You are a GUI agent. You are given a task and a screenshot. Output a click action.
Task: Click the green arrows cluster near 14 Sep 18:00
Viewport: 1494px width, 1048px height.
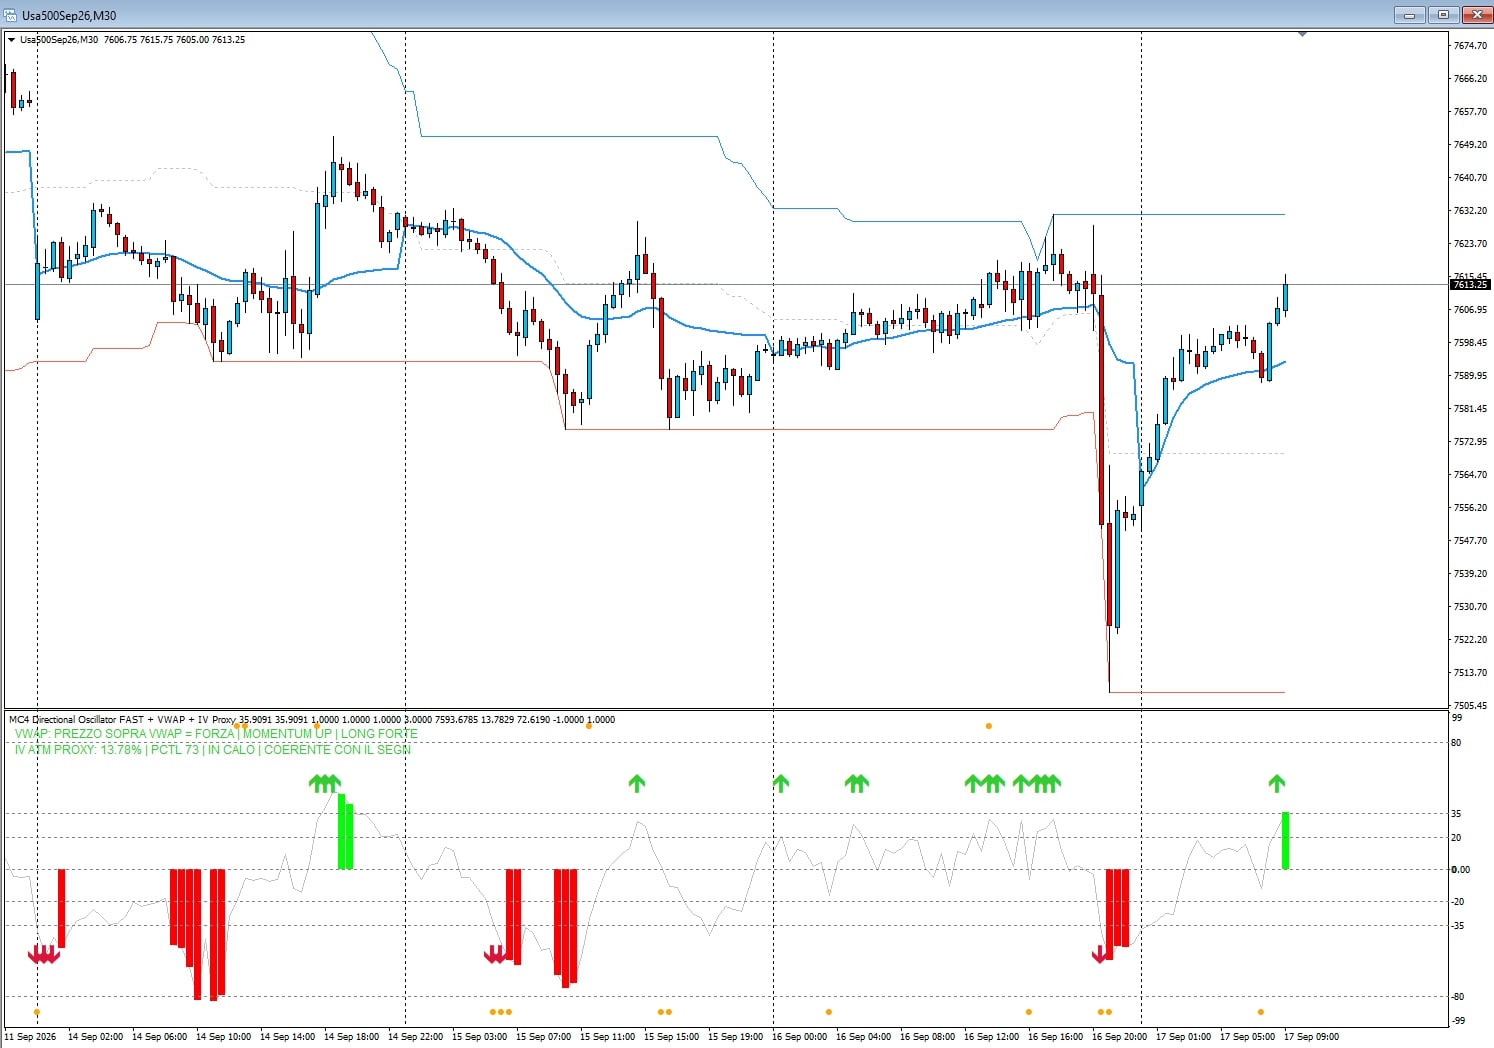click(325, 783)
